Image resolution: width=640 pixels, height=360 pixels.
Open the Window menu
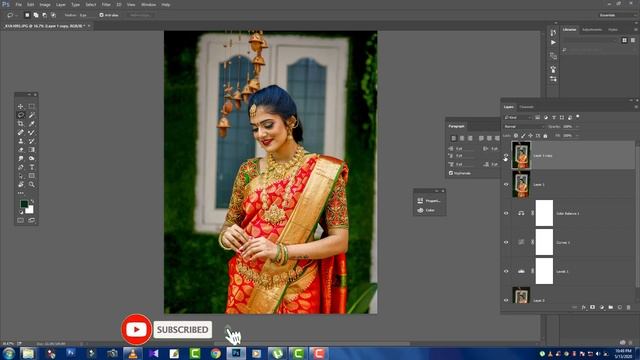[x=148, y=4]
